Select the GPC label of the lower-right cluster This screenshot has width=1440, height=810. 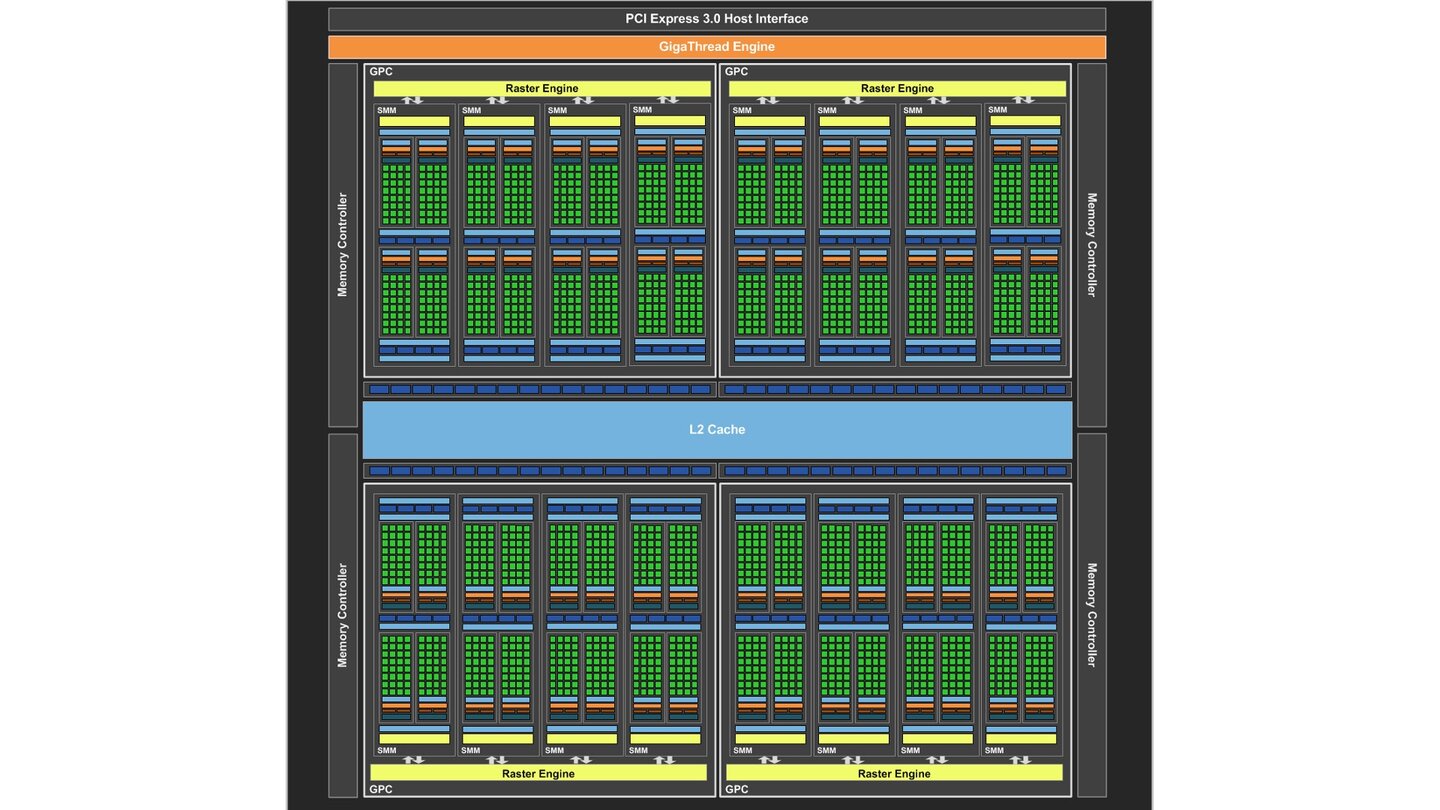coord(736,789)
